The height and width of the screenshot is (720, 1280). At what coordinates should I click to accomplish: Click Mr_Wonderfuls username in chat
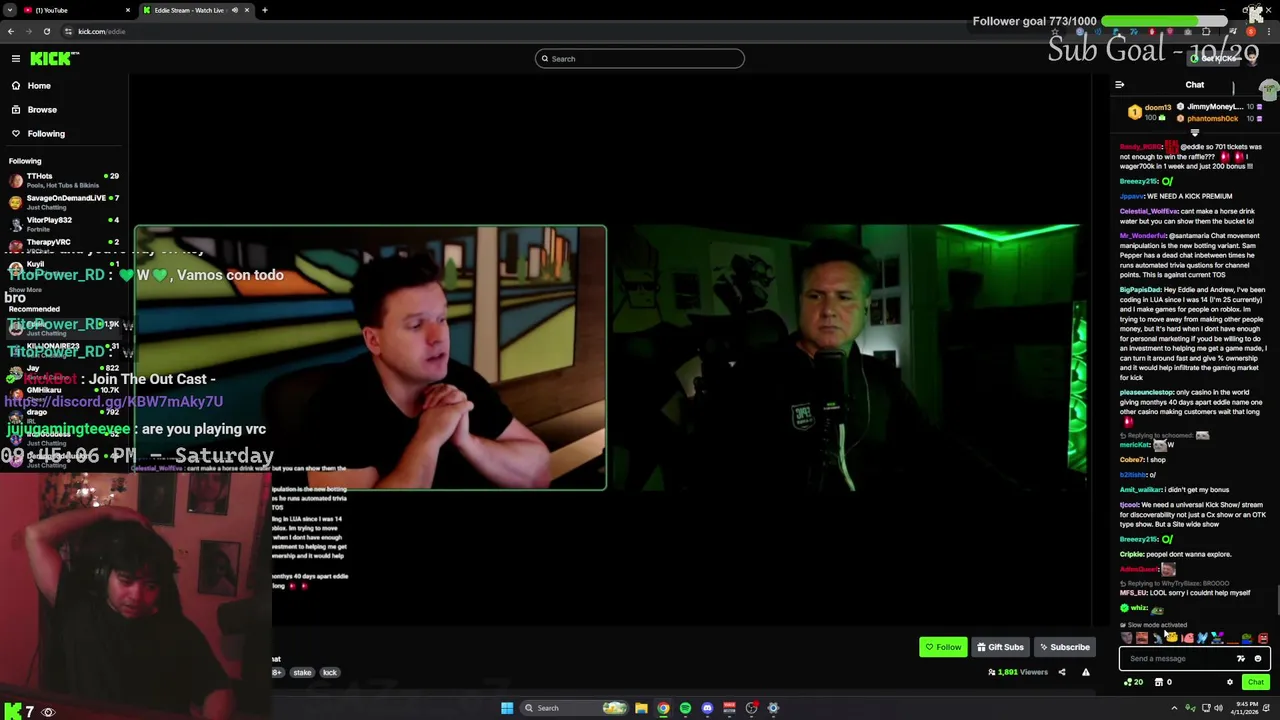click(x=1141, y=236)
